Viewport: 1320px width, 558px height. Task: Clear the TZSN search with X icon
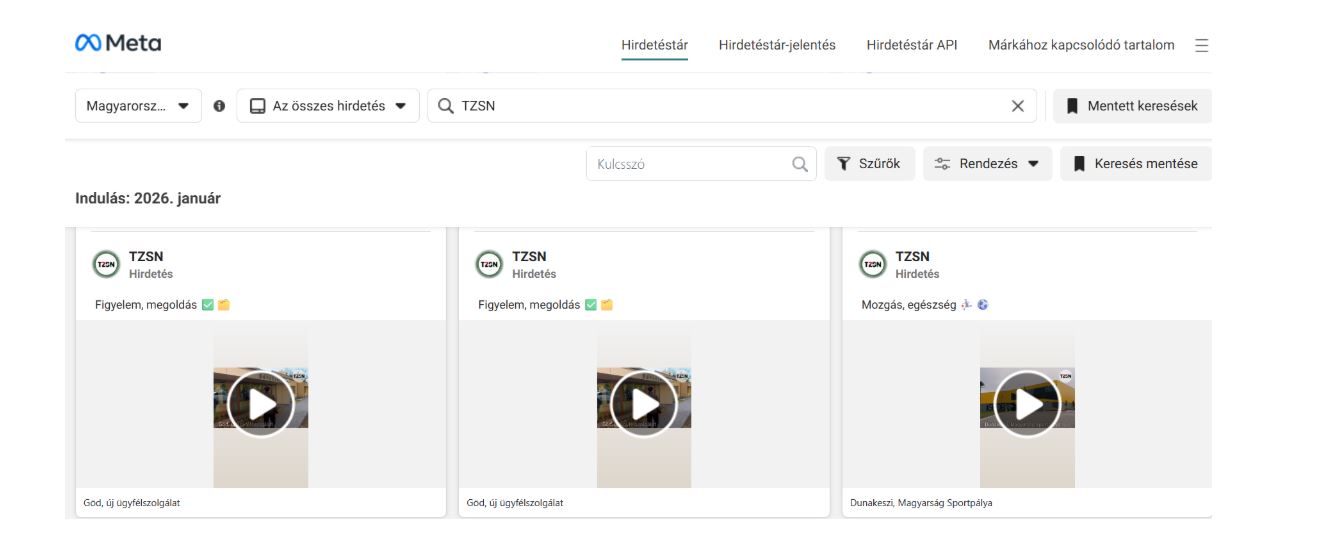click(1018, 106)
